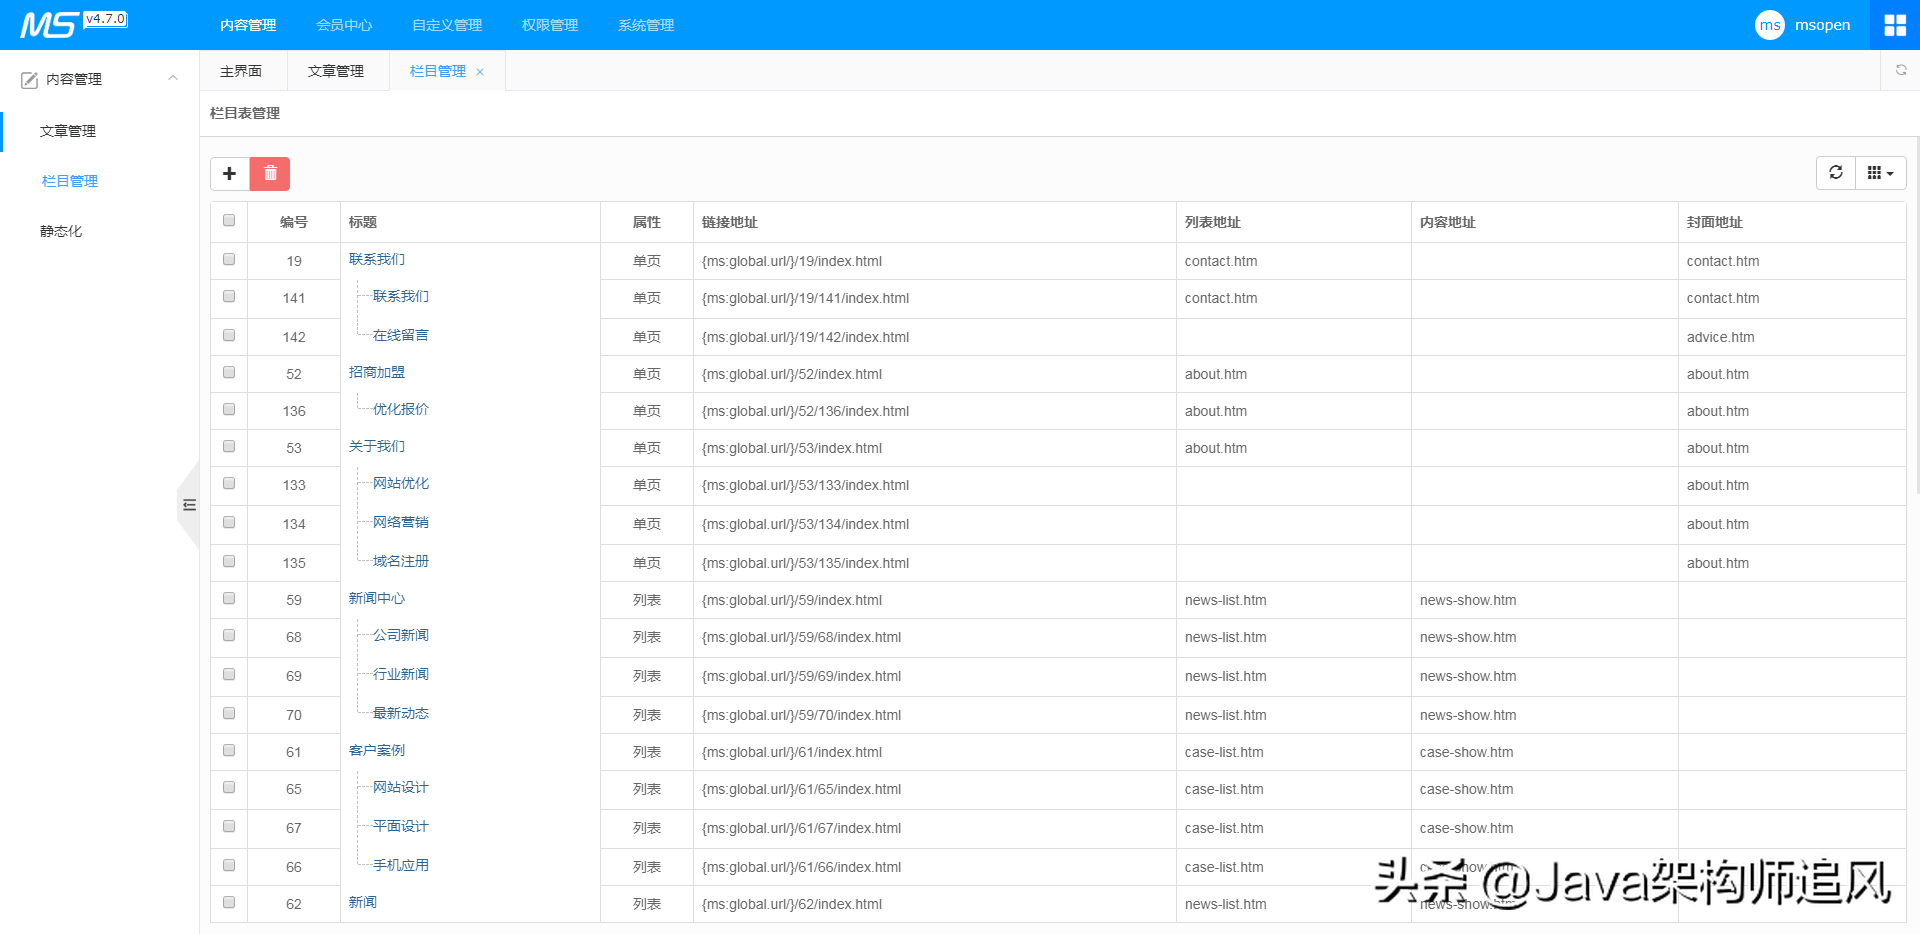Collapse the 内容管理 sidebar section chevron
The height and width of the screenshot is (934, 1920).
172,78
